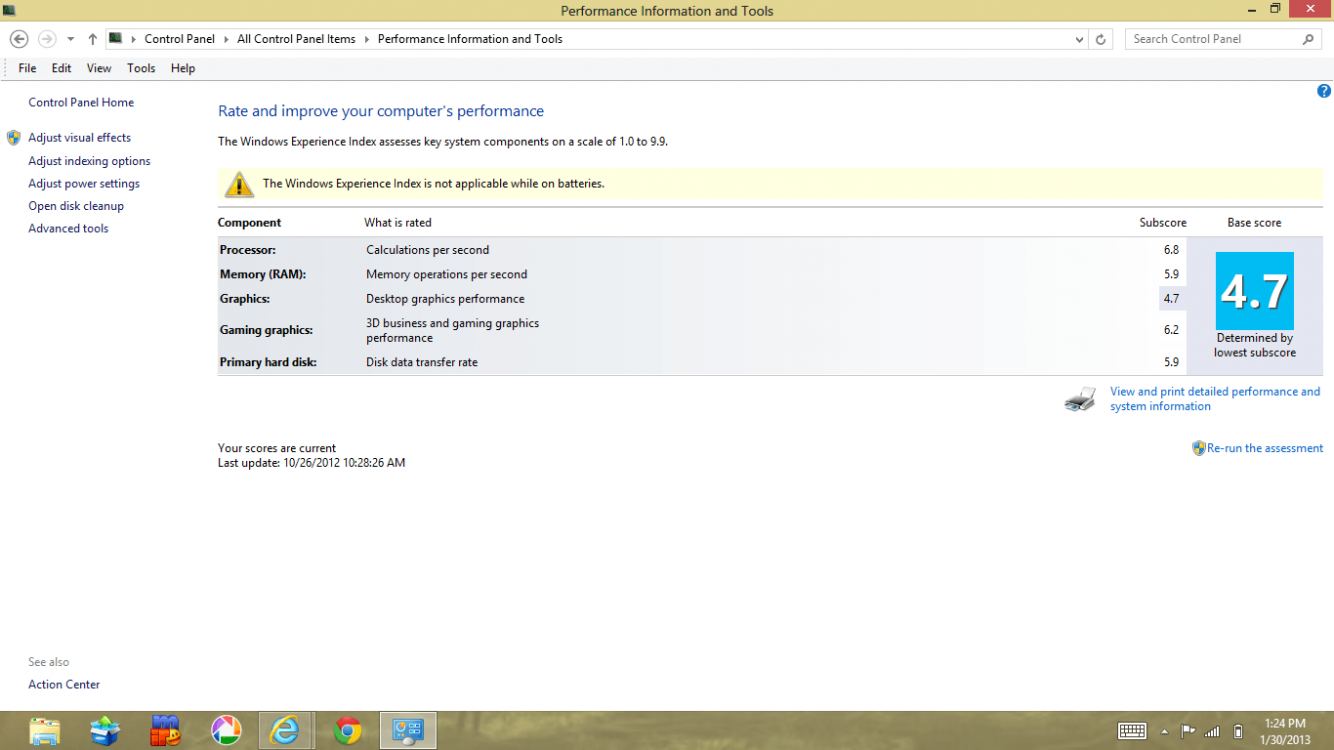Open the touch keyboard from the tray
Screen dimensions: 1334x750
(1132, 731)
